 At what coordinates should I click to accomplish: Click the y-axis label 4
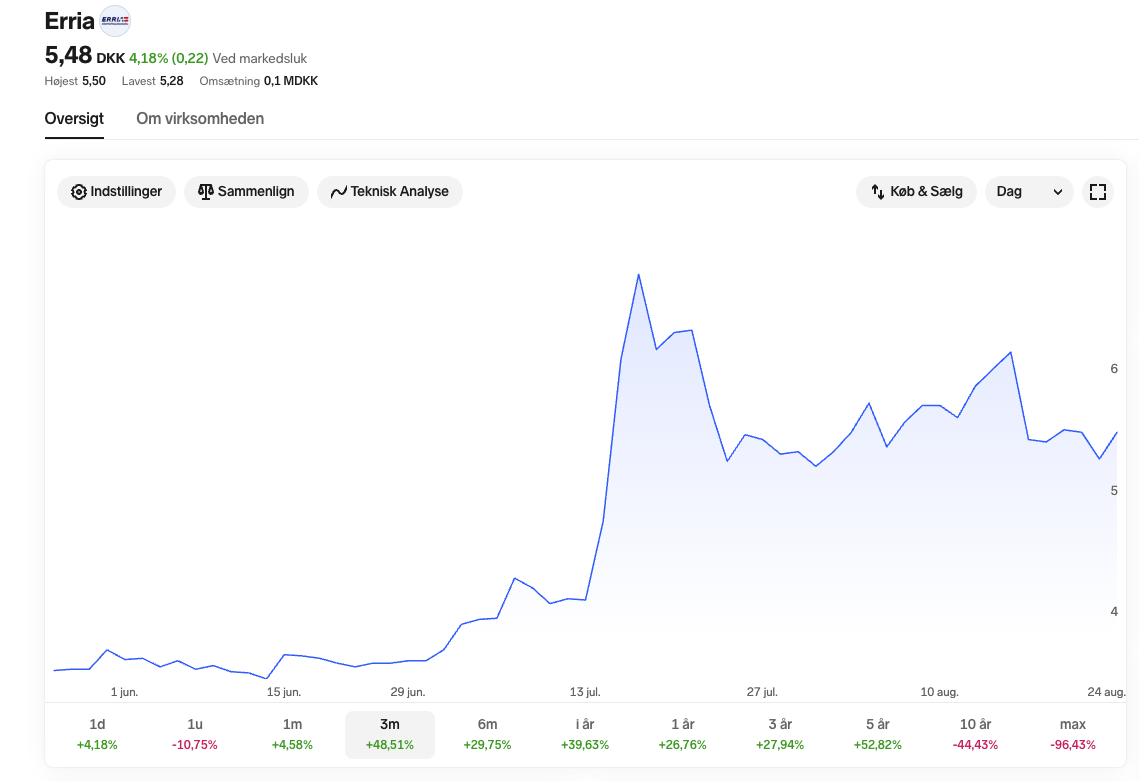tap(1114, 612)
